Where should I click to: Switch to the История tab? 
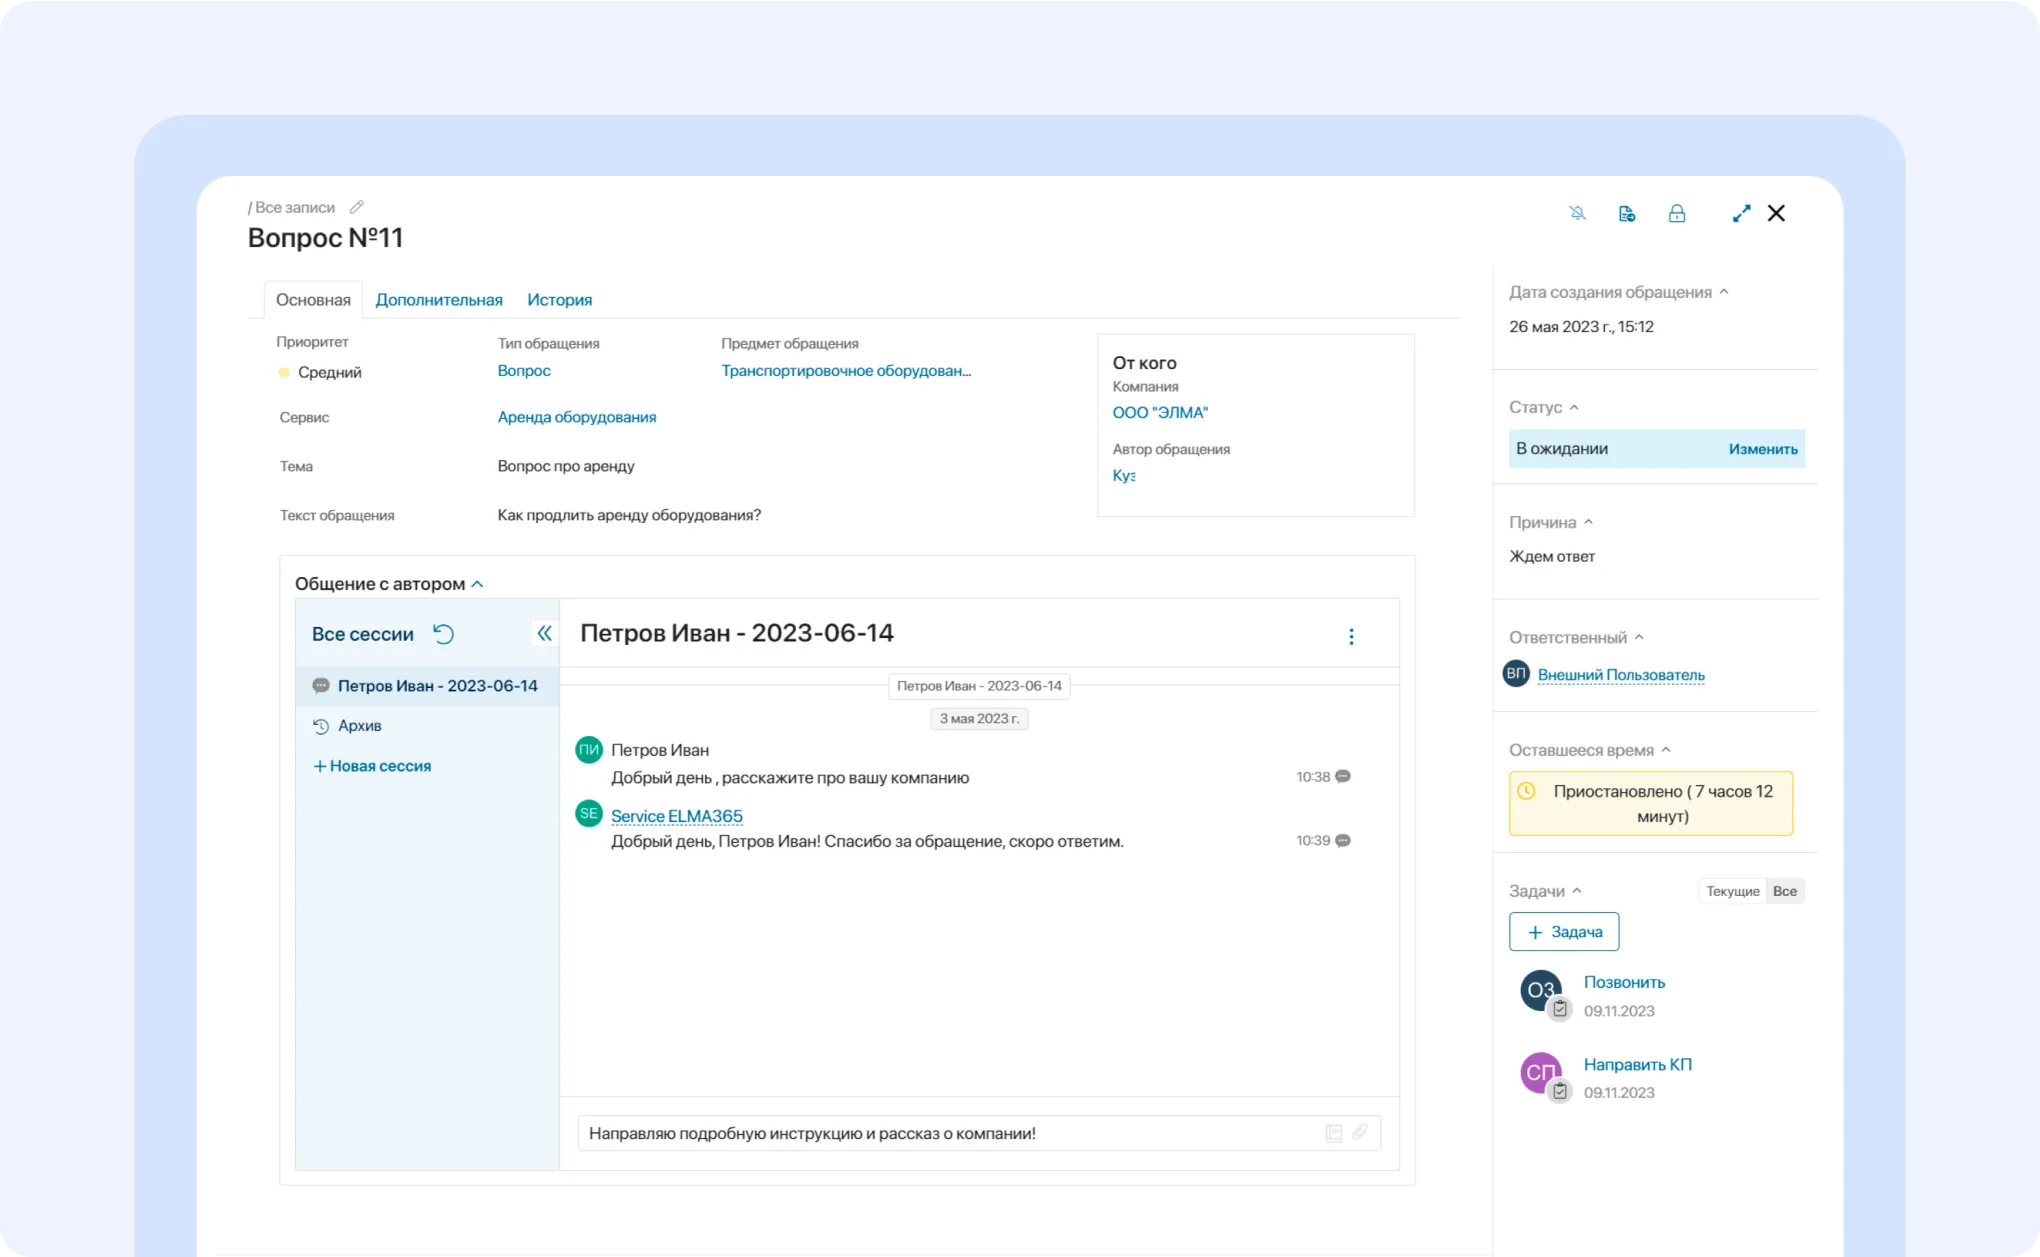coord(559,299)
